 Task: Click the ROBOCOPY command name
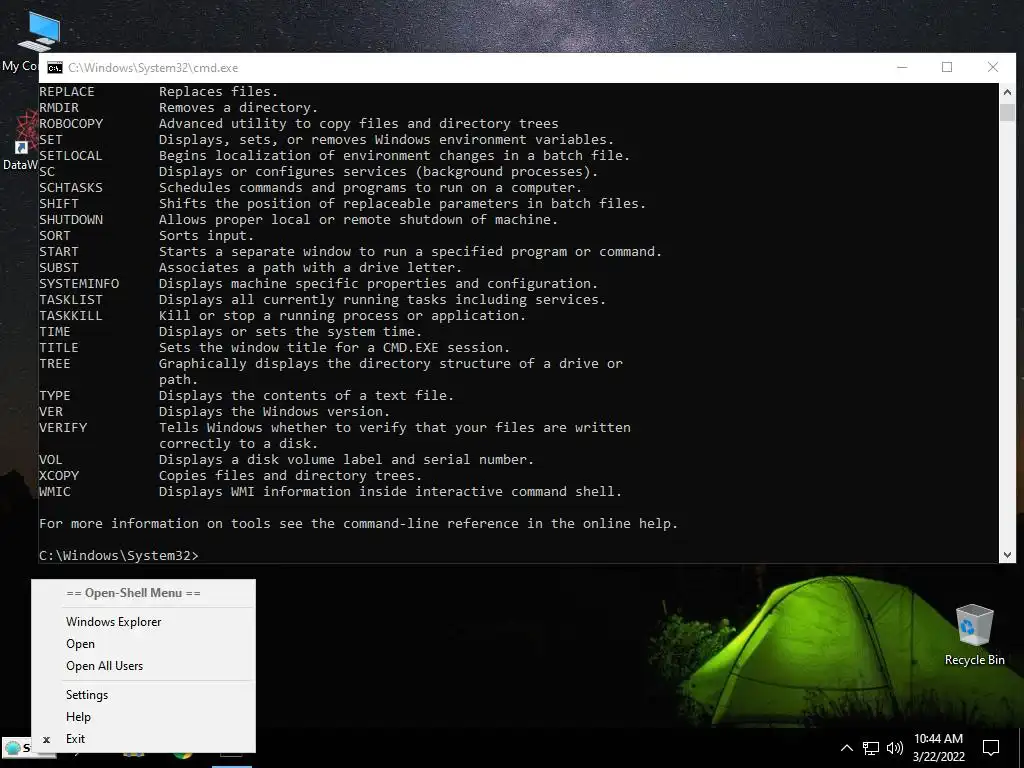pos(71,123)
